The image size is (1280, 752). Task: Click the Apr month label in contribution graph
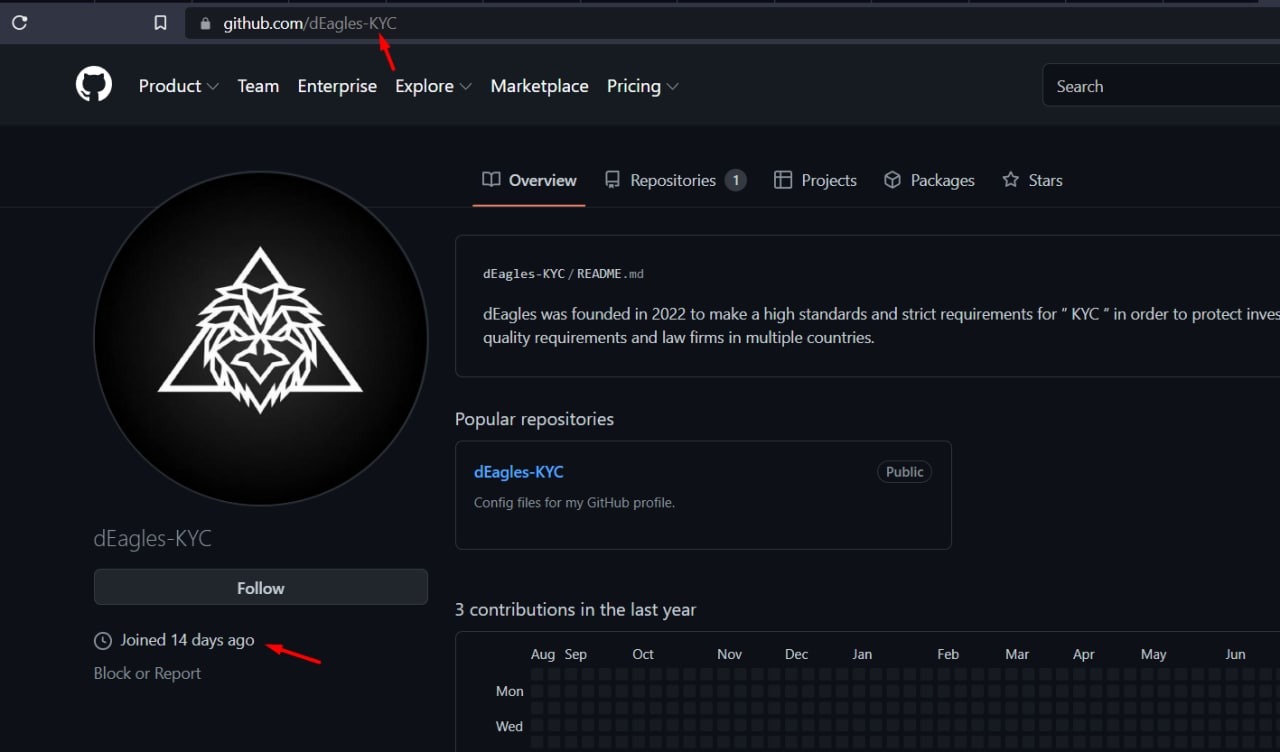point(1084,654)
